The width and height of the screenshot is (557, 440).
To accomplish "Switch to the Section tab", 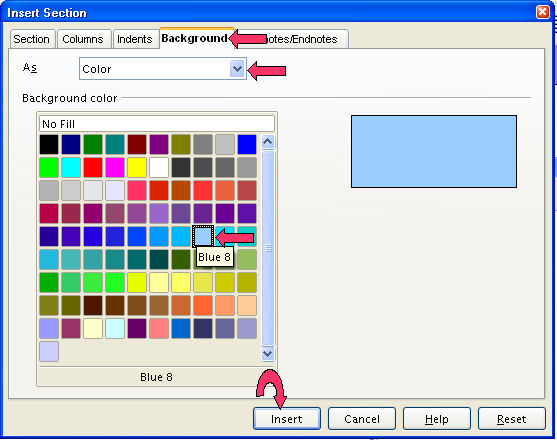I will [x=32, y=39].
